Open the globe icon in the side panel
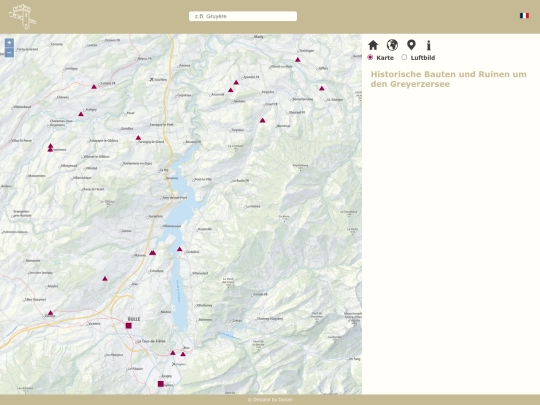The width and height of the screenshot is (540, 405). (x=392, y=45)
